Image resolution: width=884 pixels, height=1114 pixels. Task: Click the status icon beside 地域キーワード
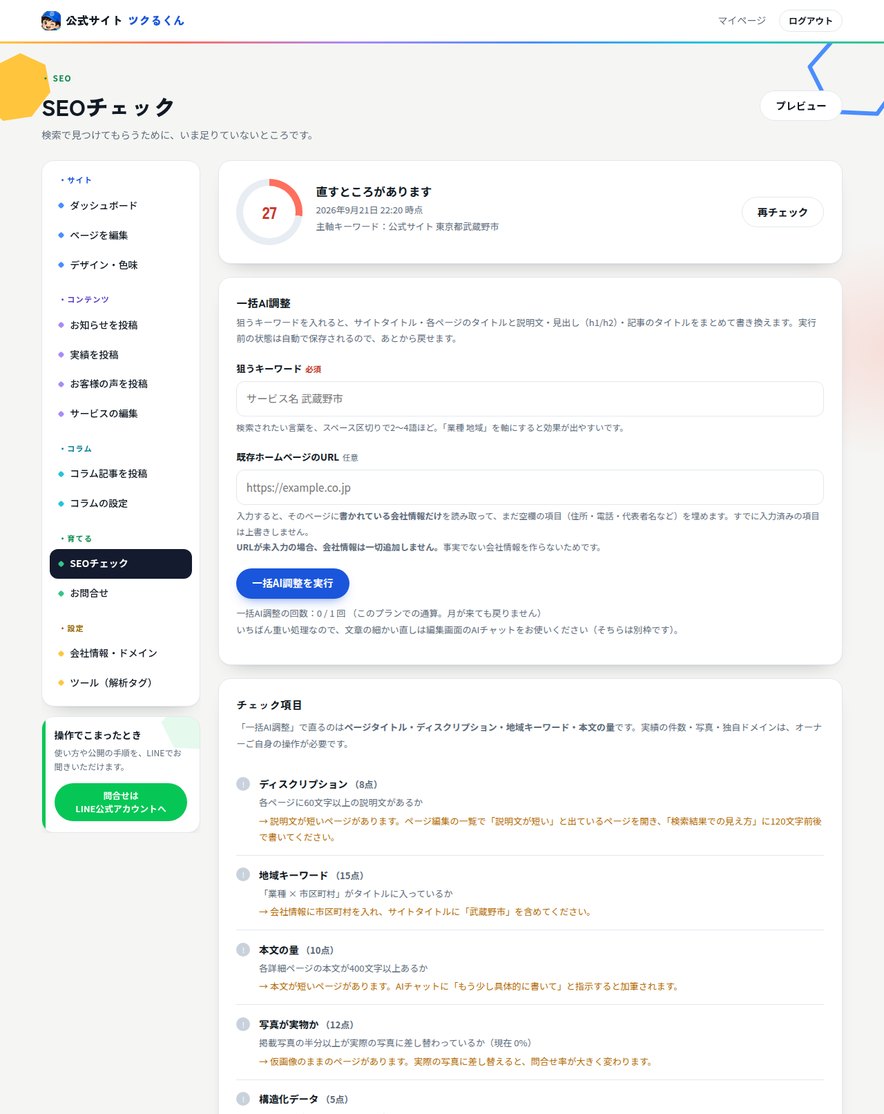coord(243,875)
